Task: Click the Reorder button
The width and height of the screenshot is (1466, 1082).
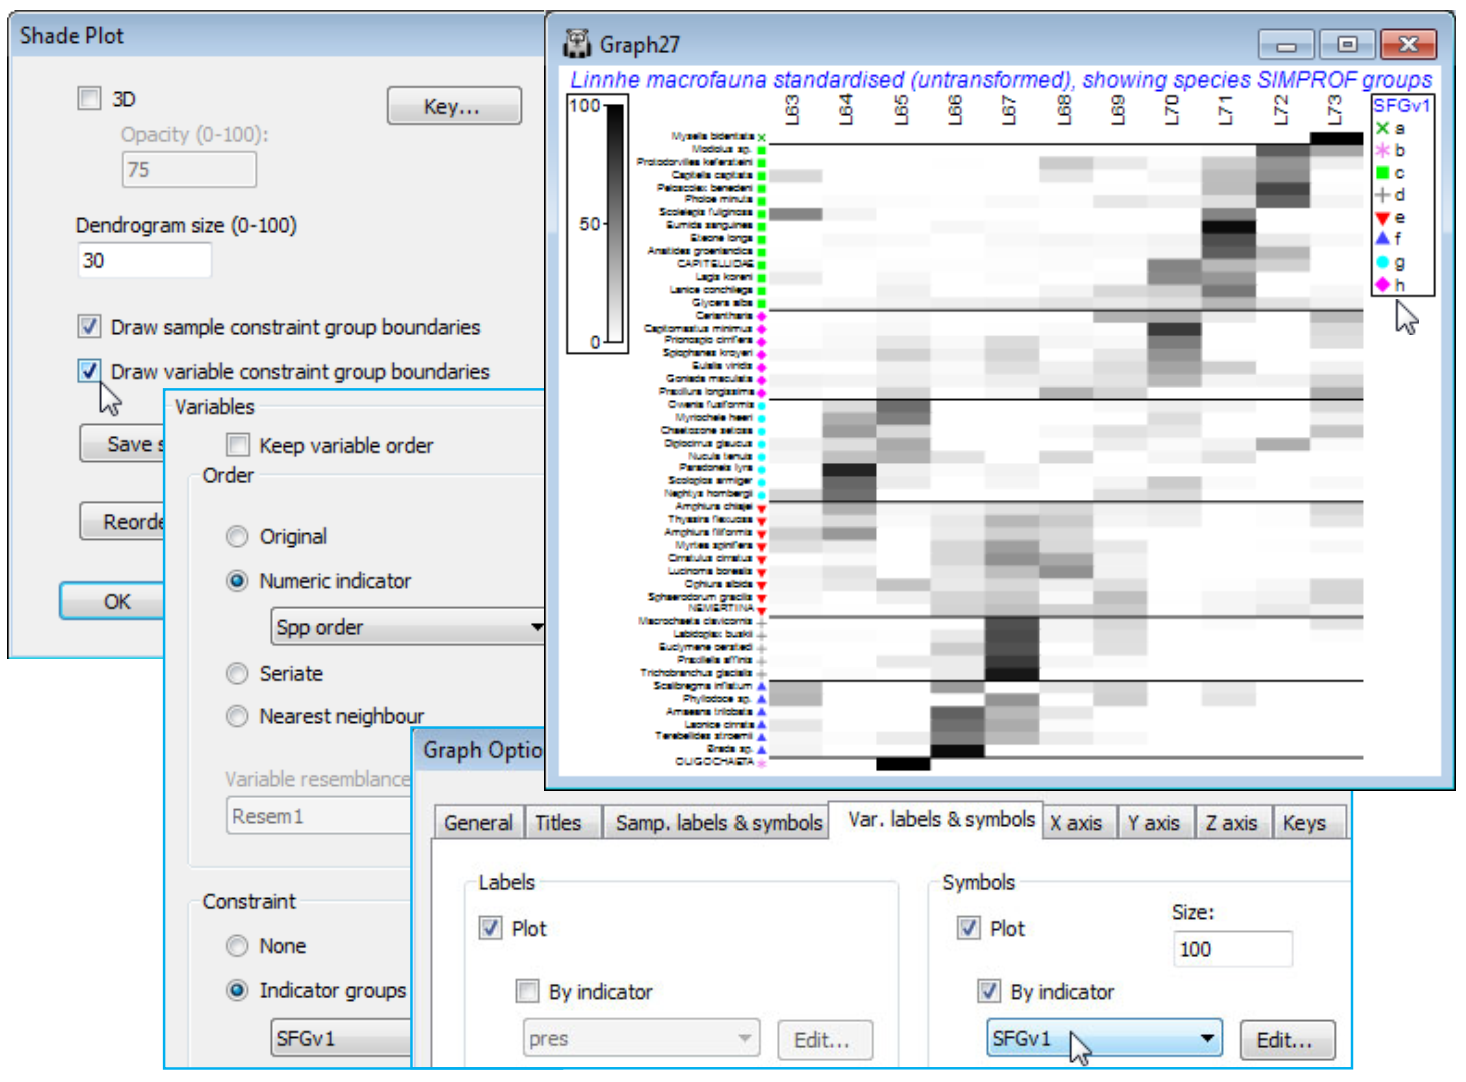Action: (123, 521)
